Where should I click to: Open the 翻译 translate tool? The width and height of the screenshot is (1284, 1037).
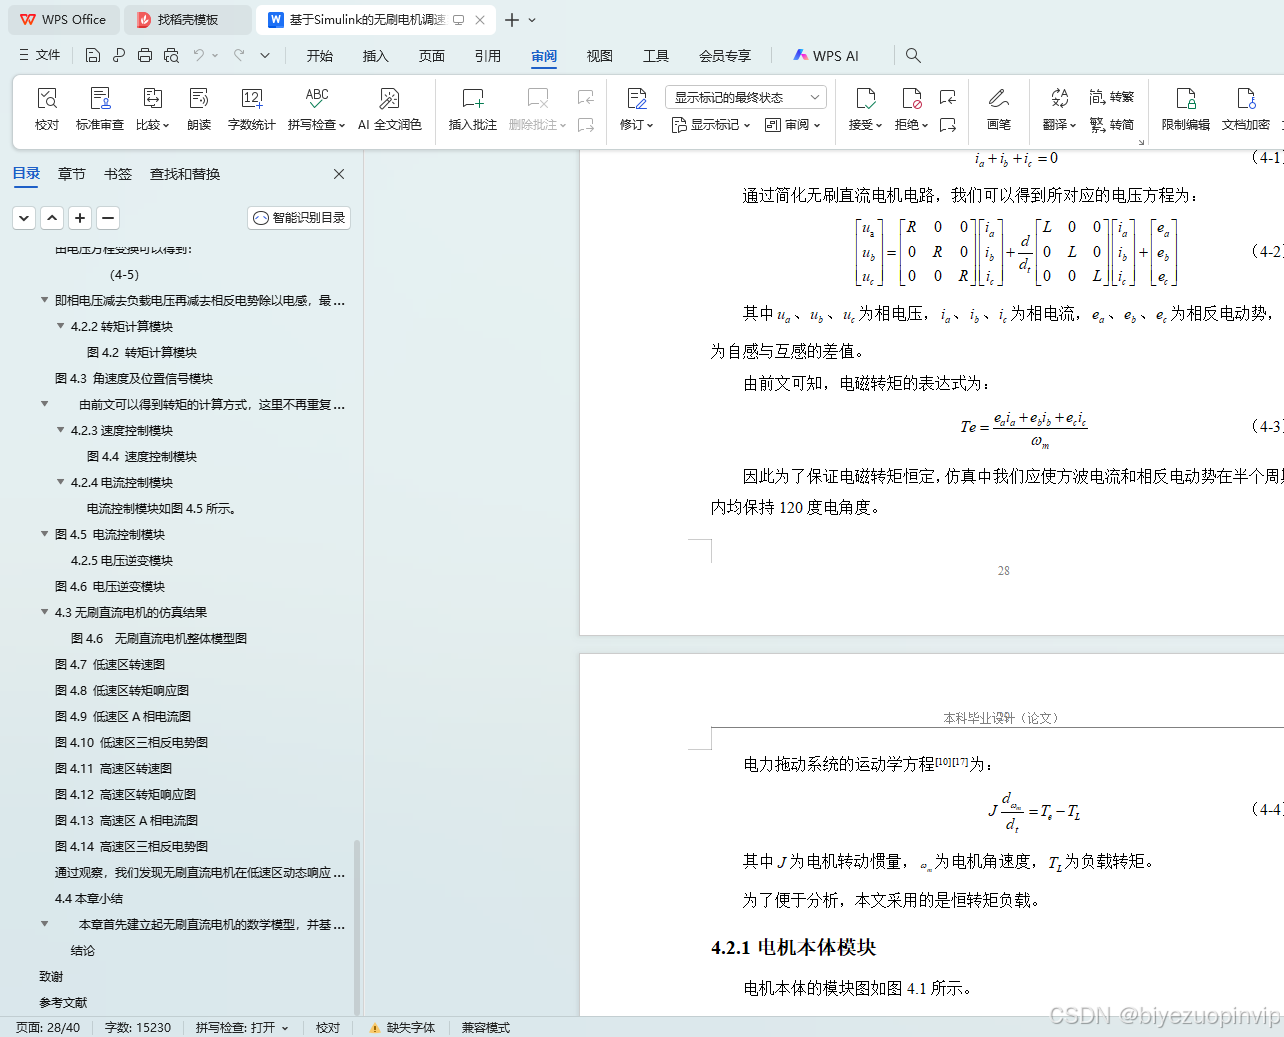pyautogui.click(x=1059, y=108)
